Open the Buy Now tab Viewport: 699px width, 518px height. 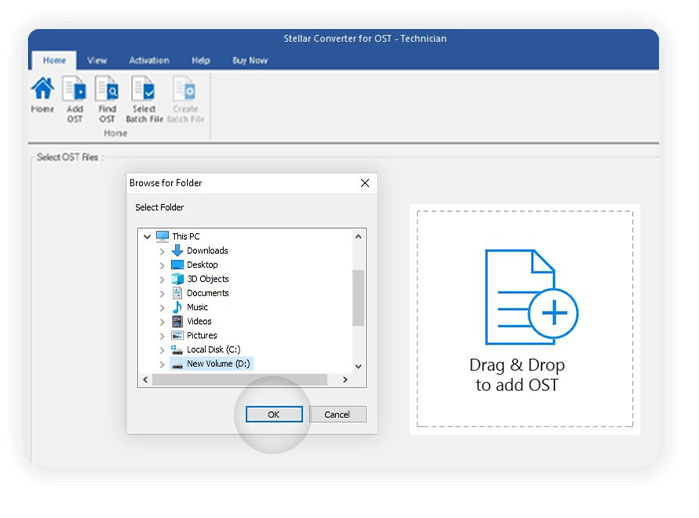tap(250, 60)
